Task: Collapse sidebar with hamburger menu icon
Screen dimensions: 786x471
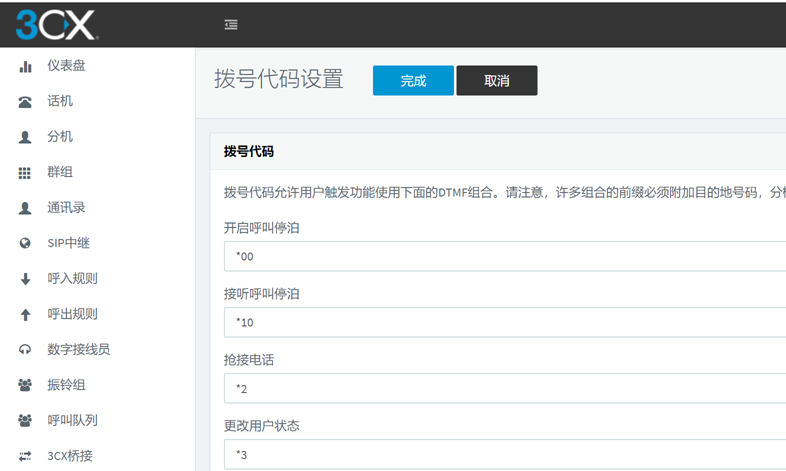Action: pyautogui.click(x=231, y=25)
